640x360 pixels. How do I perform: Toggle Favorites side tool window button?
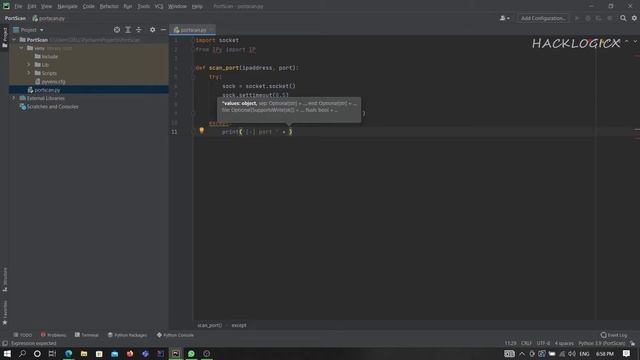(4, 313)
